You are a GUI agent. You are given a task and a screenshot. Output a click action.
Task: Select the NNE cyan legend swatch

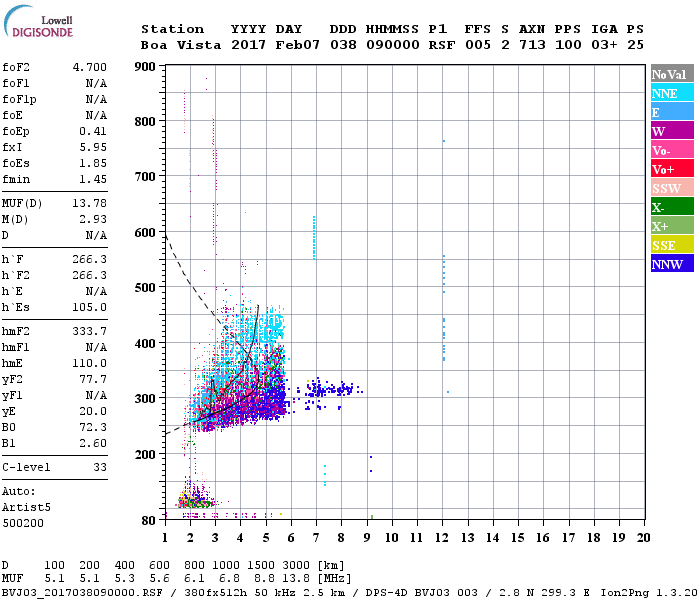[672, 92]
